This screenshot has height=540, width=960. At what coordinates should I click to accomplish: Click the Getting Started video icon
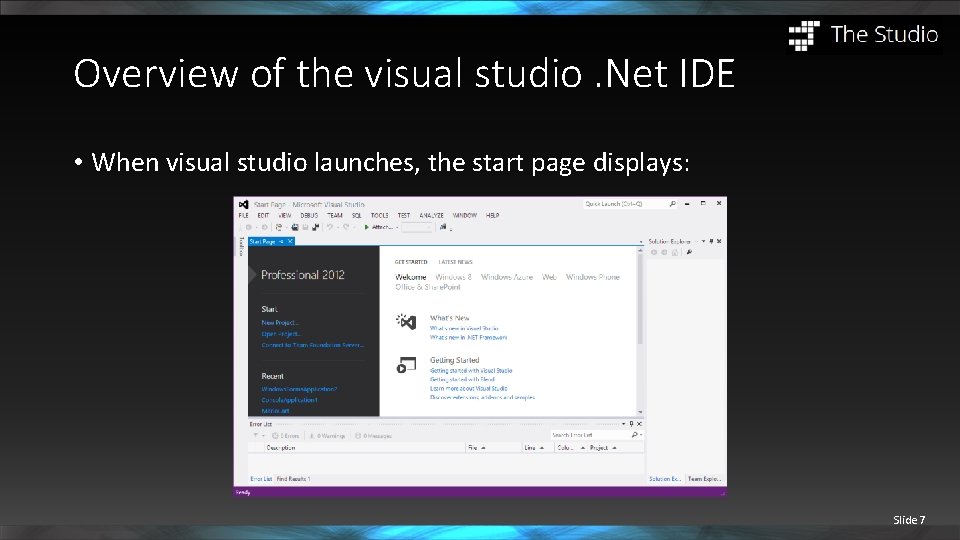(x=406, y=365)
